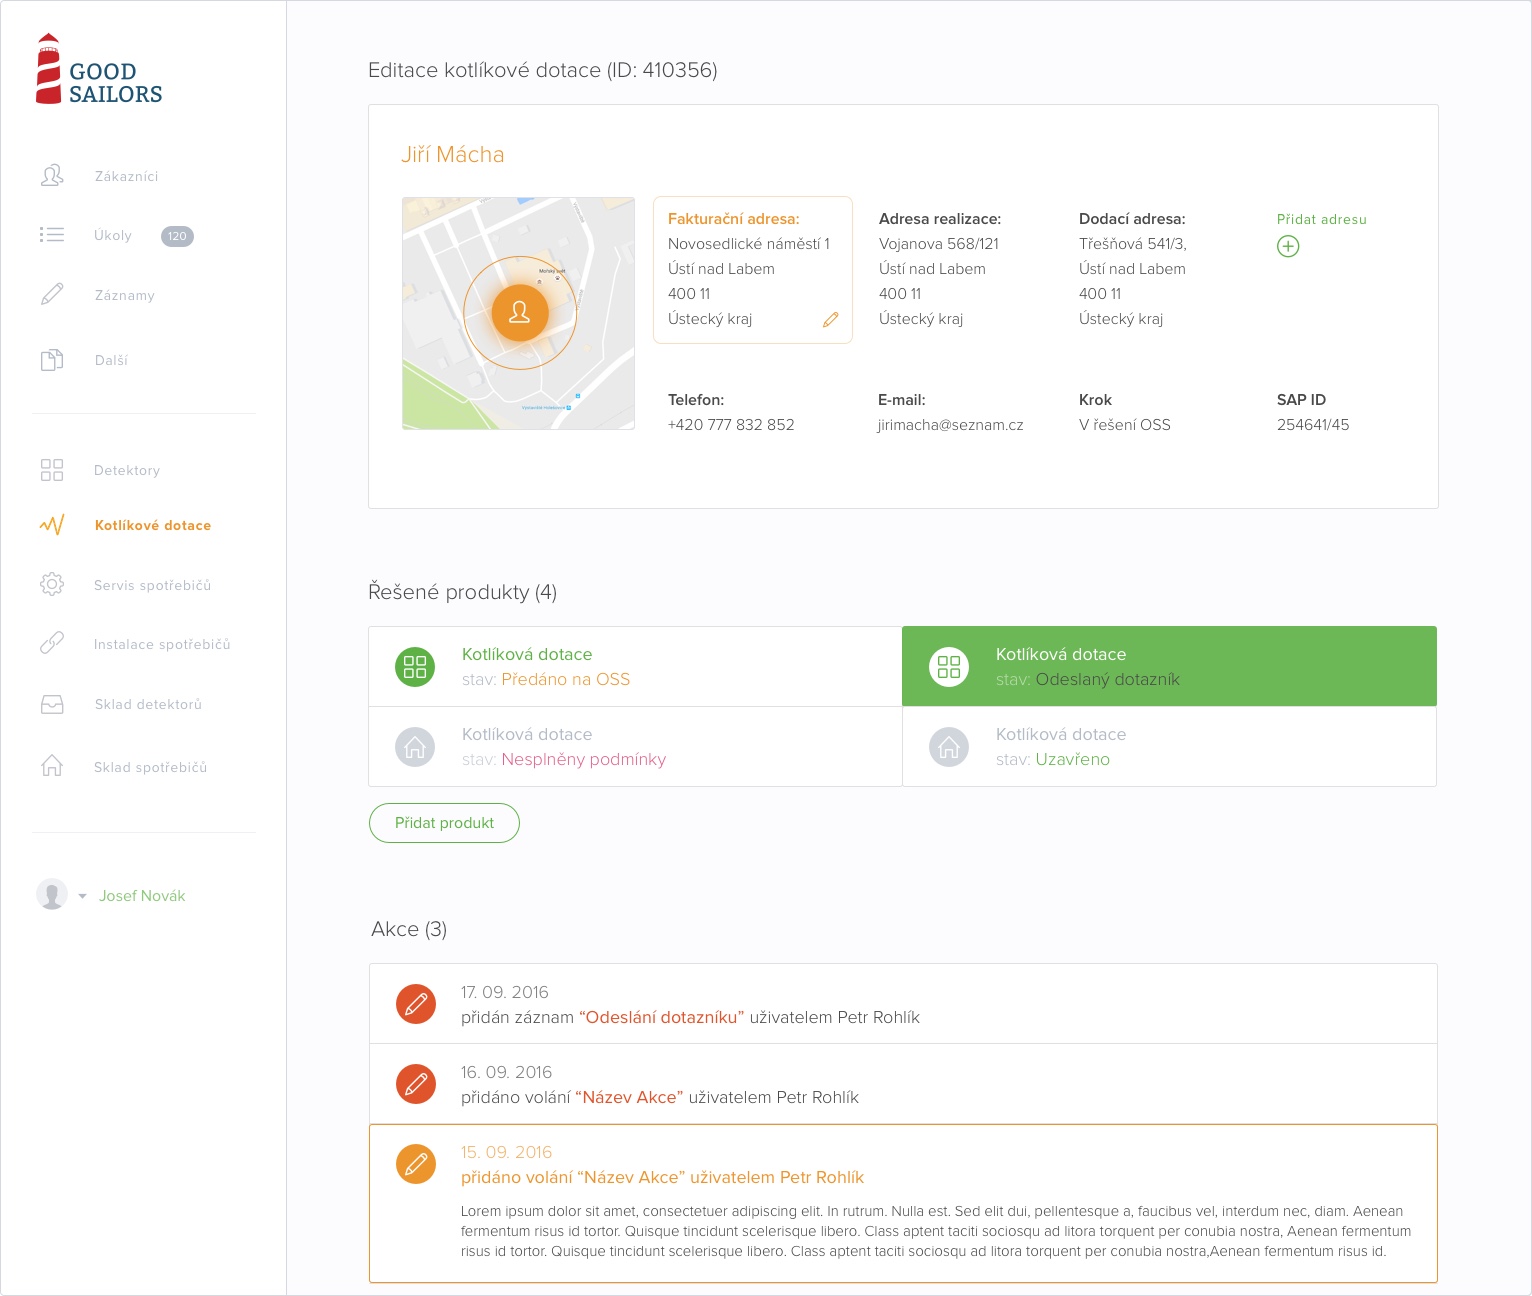Click orange pencil icon of 15. 09. 2016 action

click(x=416, y=1163)
